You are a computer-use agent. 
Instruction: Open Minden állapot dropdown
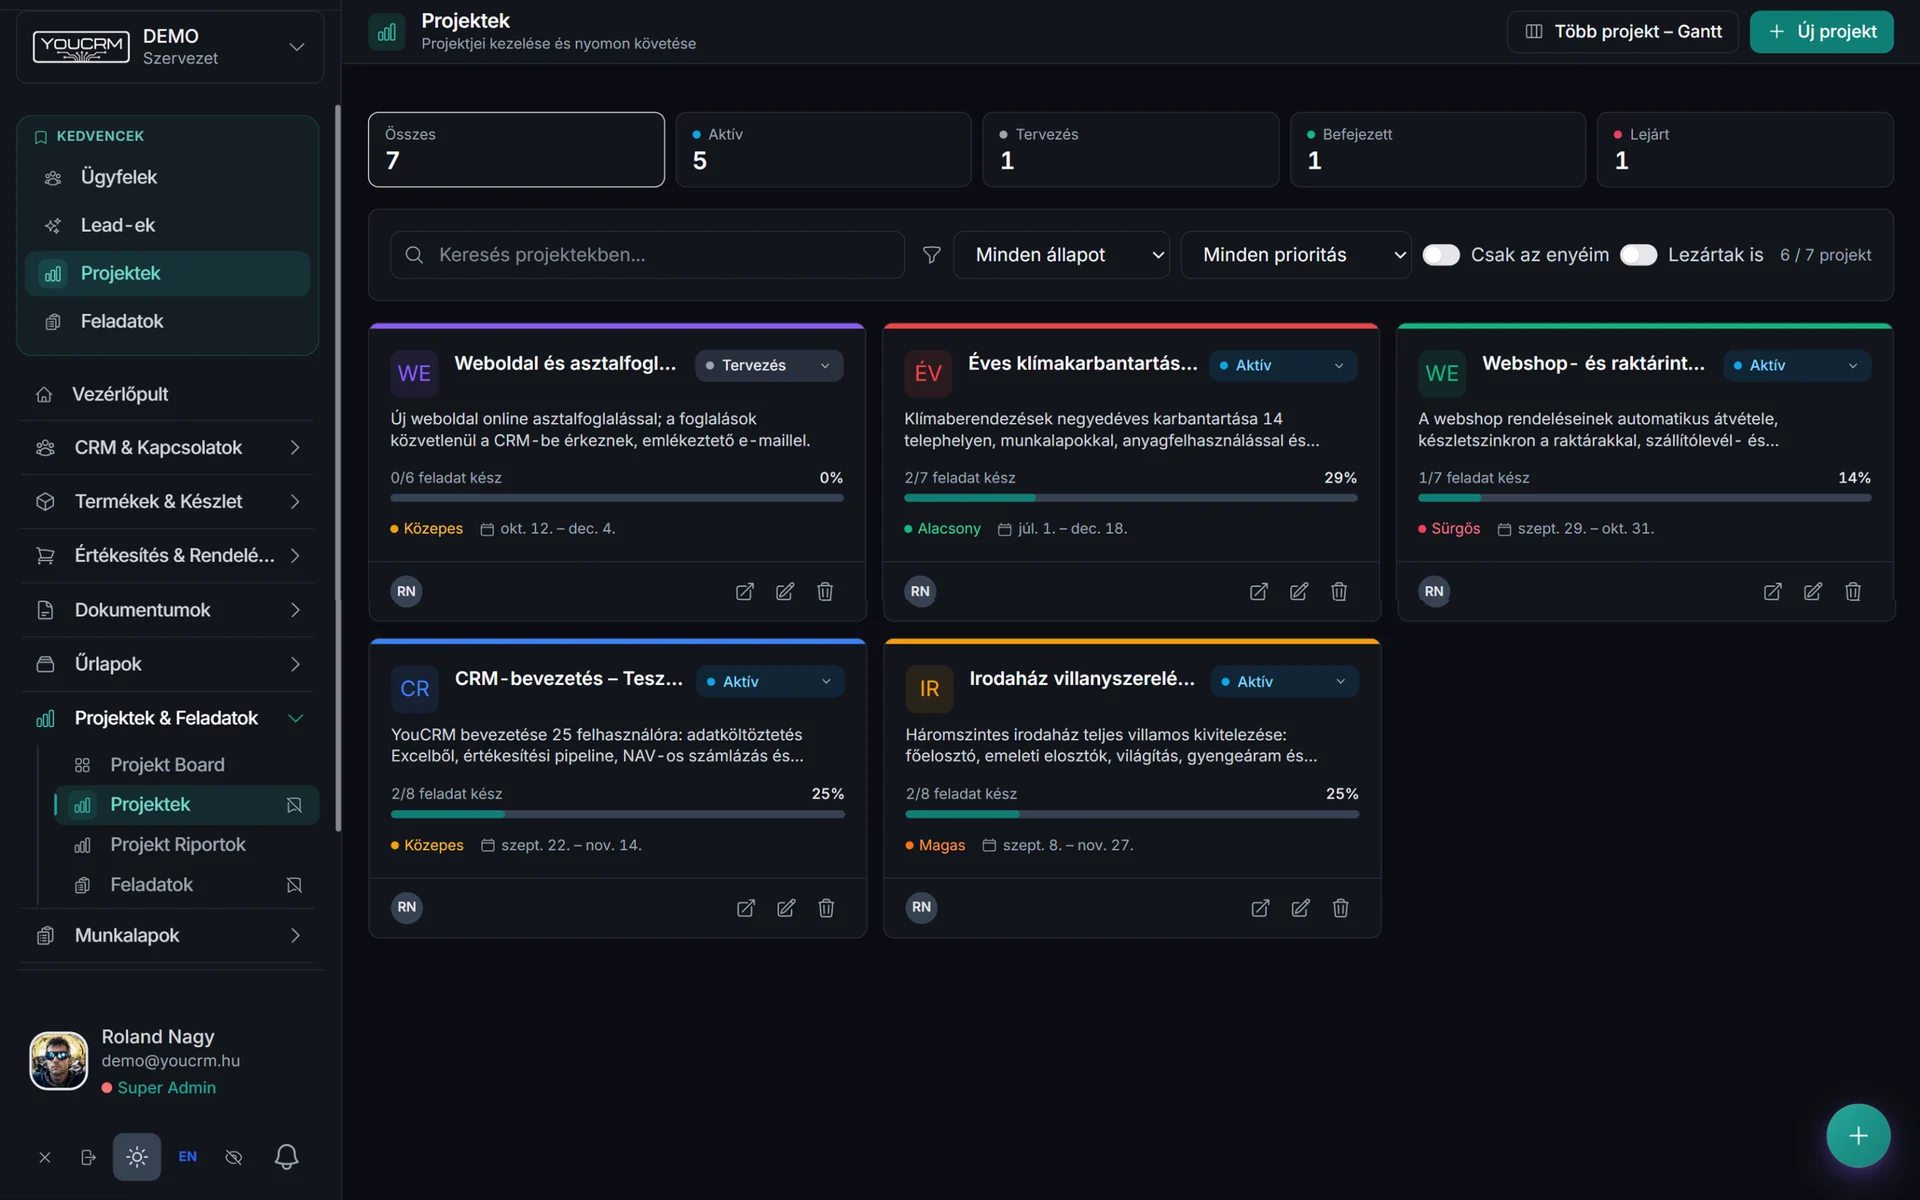(1061, 255)
